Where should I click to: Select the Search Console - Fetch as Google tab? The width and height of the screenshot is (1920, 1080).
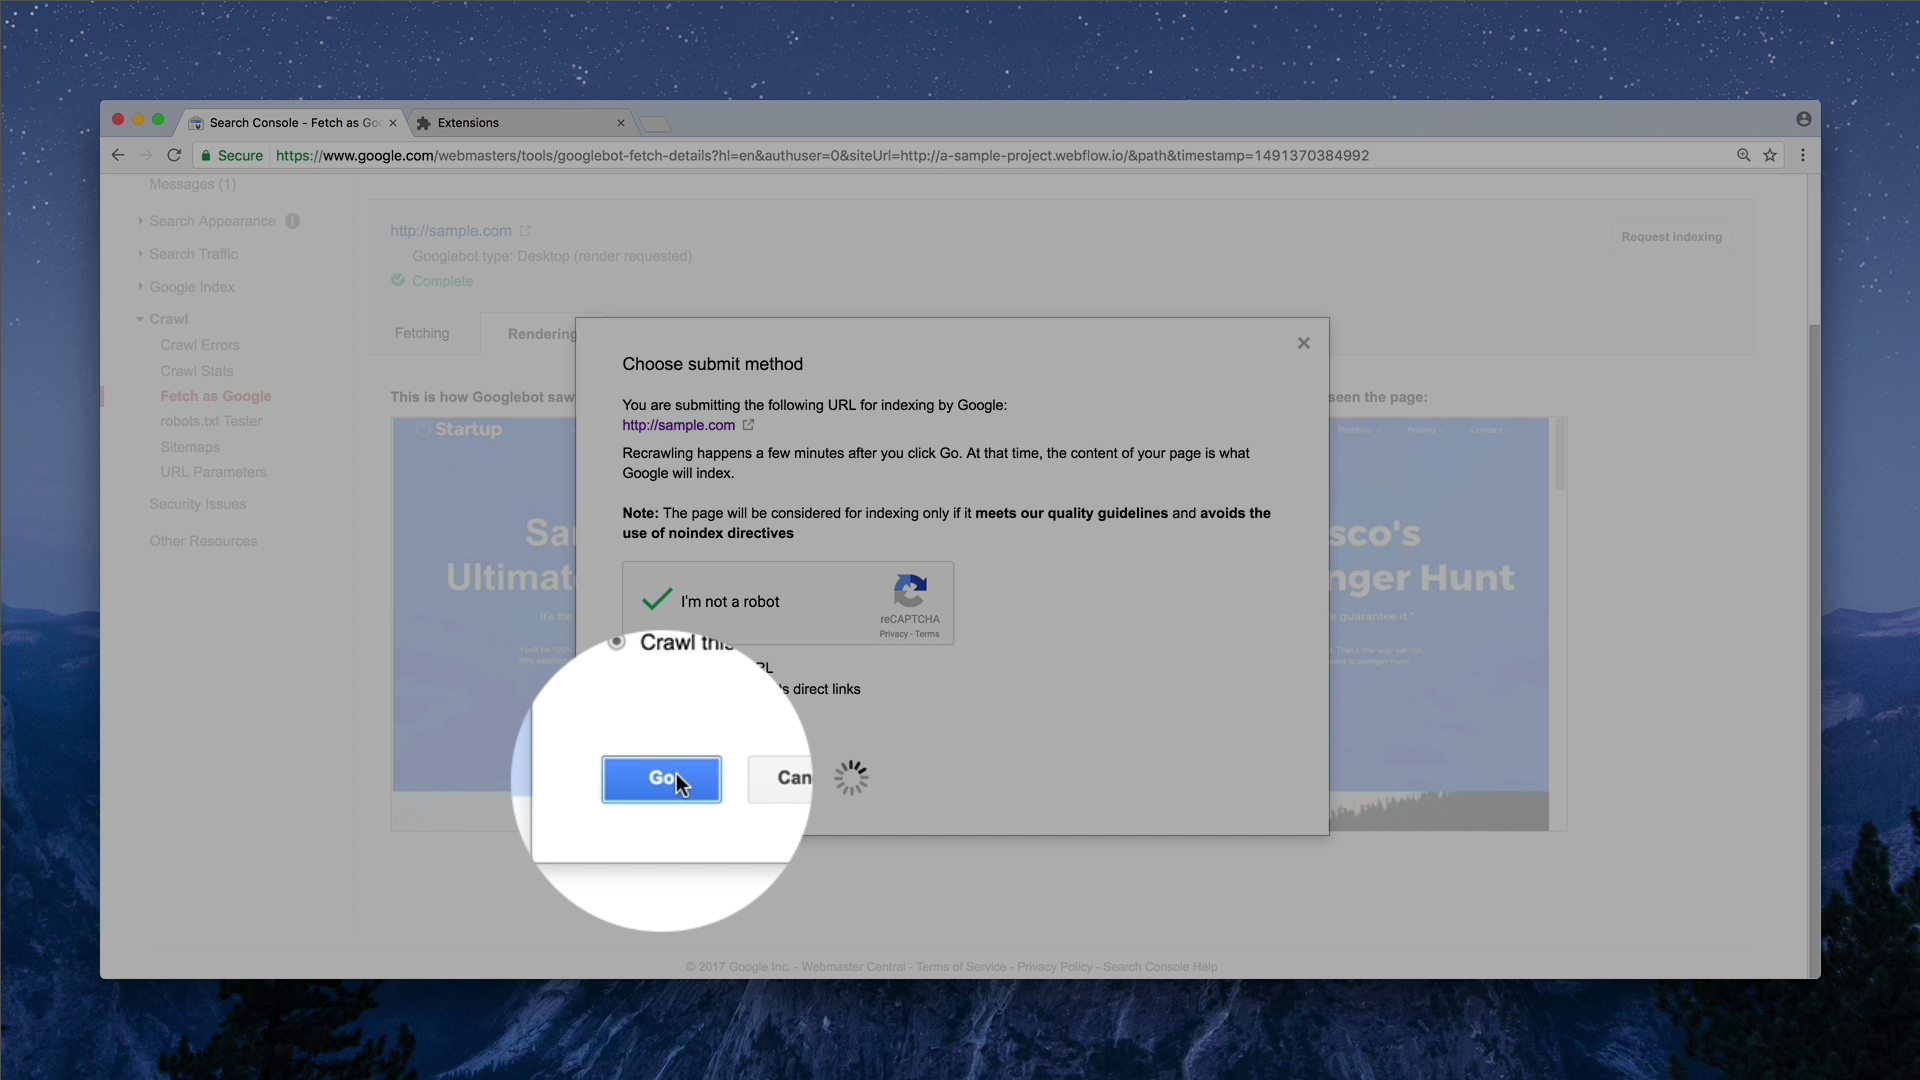point(290,123)
